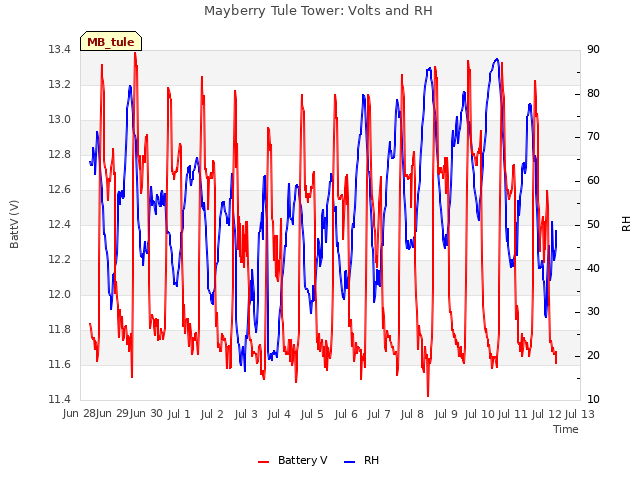640x480 pixels.
Task: Click the 13.0 voltage tick label
Action: [60, 120]
